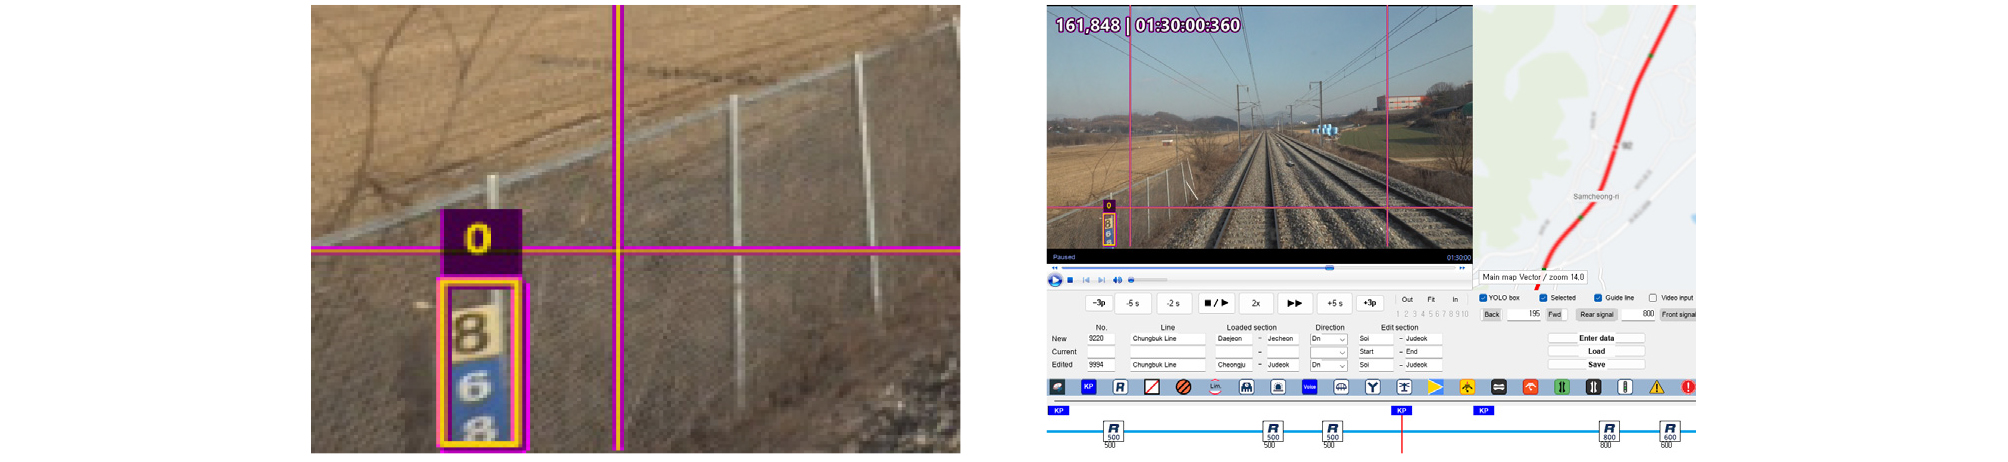Image resolution: width=2008 pixels, height=462 pixels.
Task: Click the Fit zoom button
Action: pos(1431,299)
